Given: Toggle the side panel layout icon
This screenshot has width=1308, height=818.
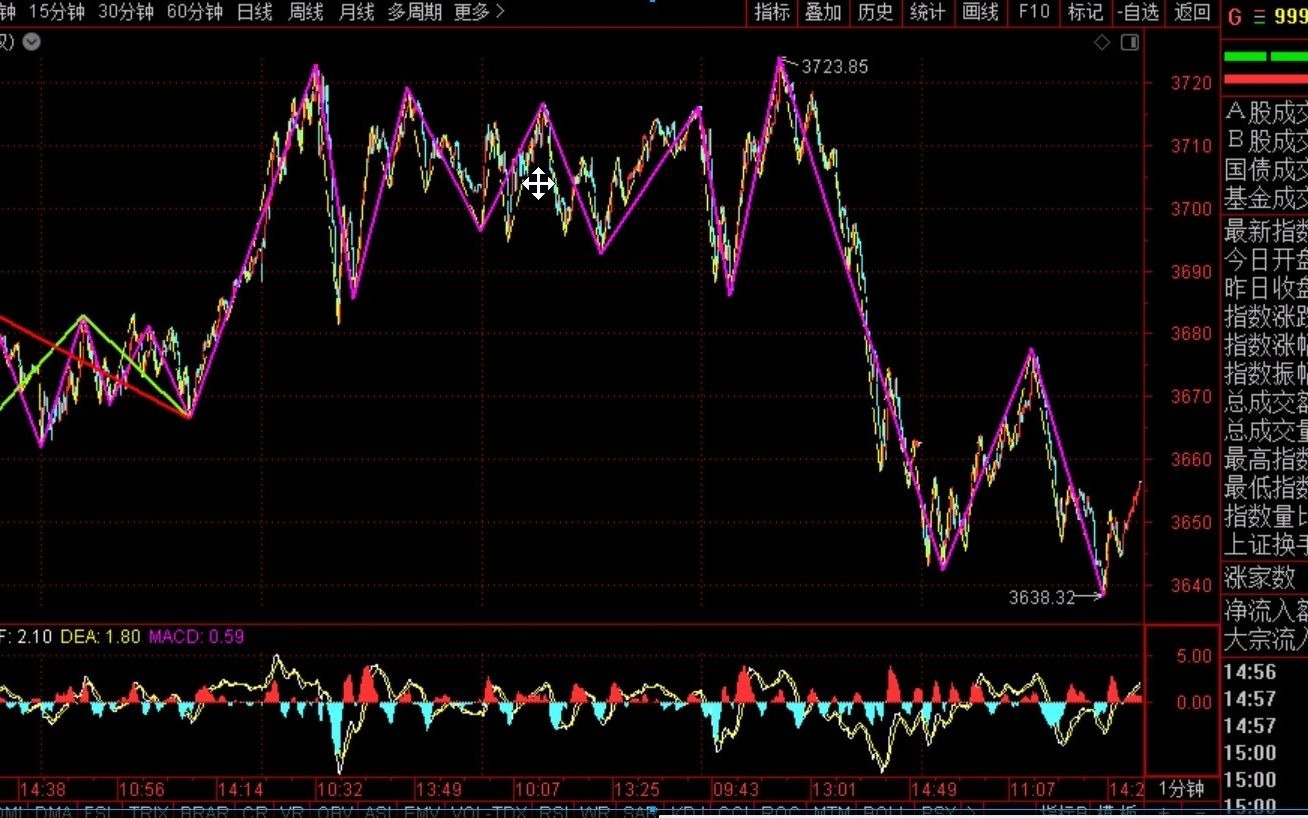Looking at the screenshot, I should 1129,42.
